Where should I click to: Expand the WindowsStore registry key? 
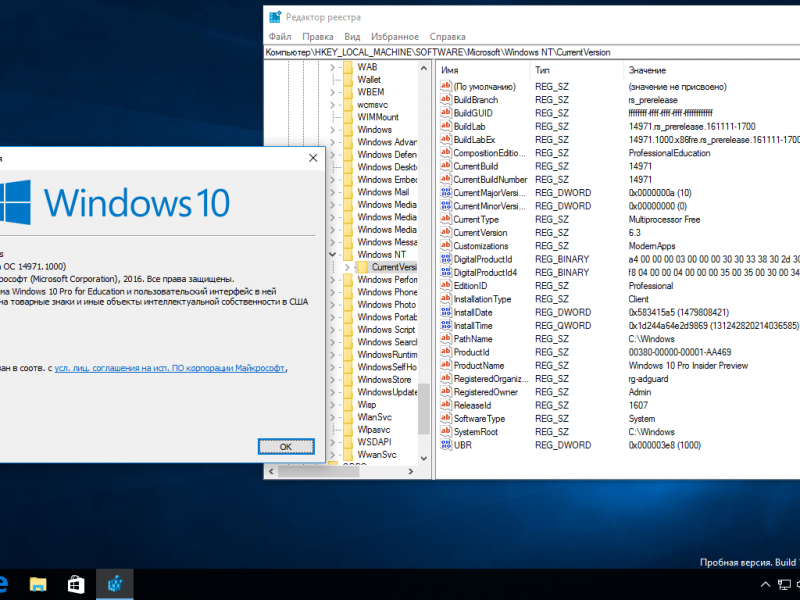[333, 380]
